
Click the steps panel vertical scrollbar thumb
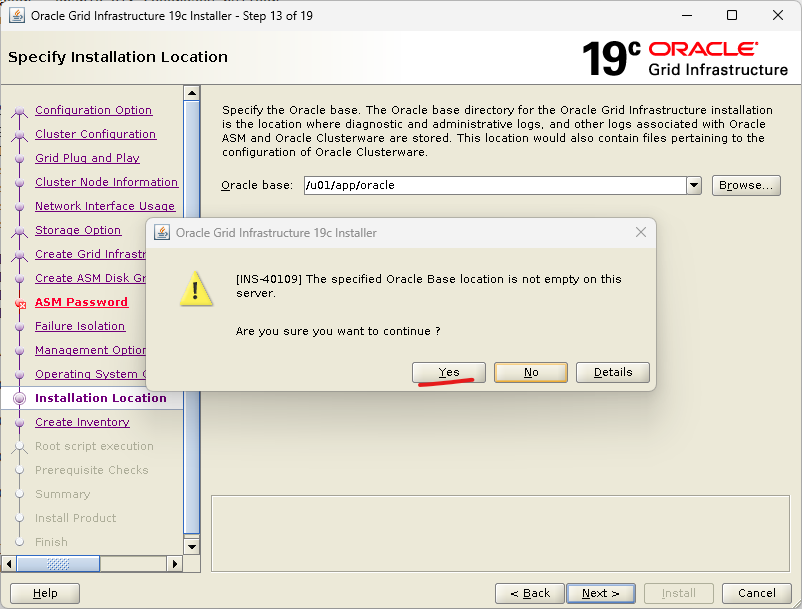coord(192,317)
